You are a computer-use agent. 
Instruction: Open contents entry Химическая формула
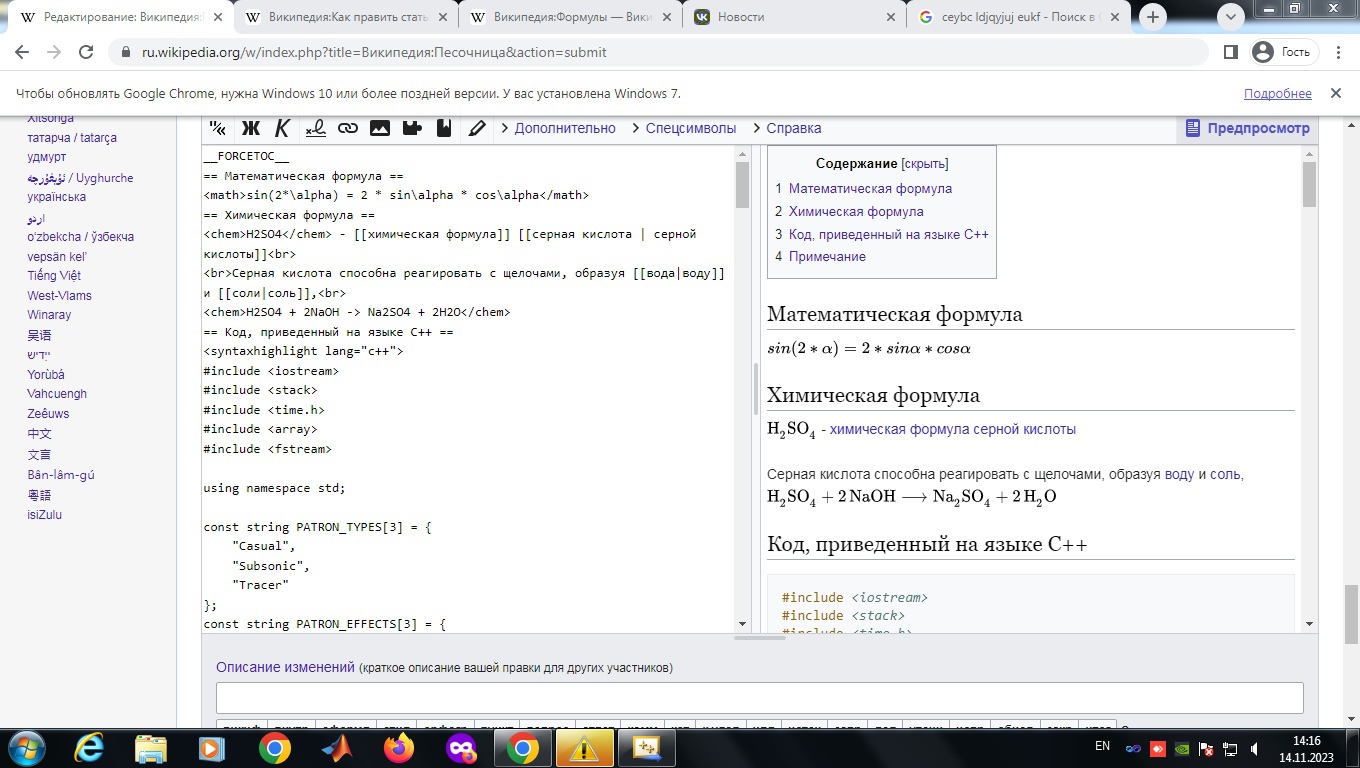click(856, 211)
